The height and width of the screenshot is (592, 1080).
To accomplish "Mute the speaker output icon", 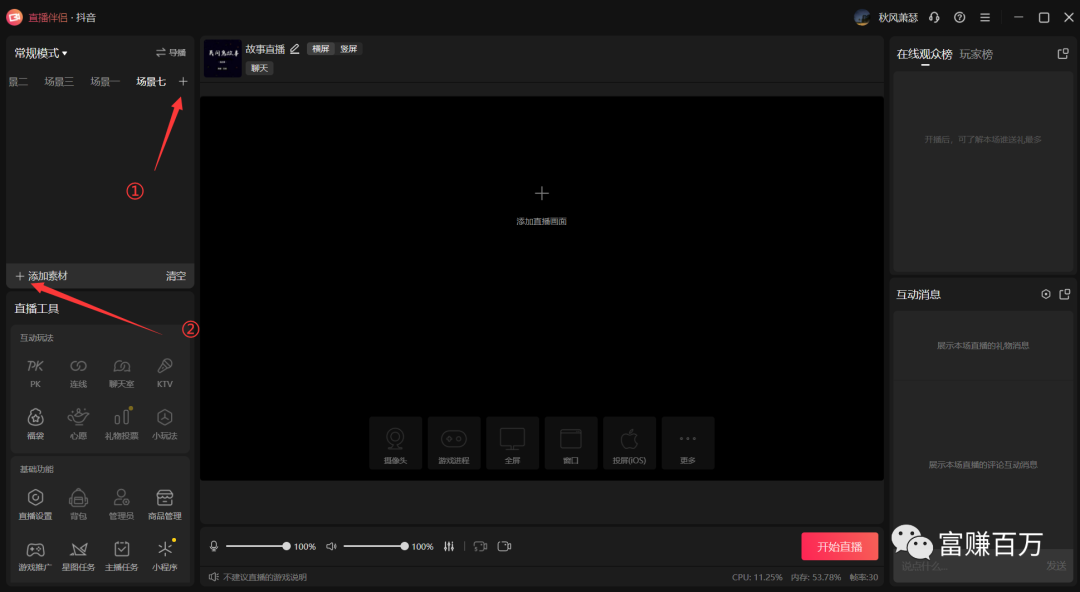I will [331, 546].
